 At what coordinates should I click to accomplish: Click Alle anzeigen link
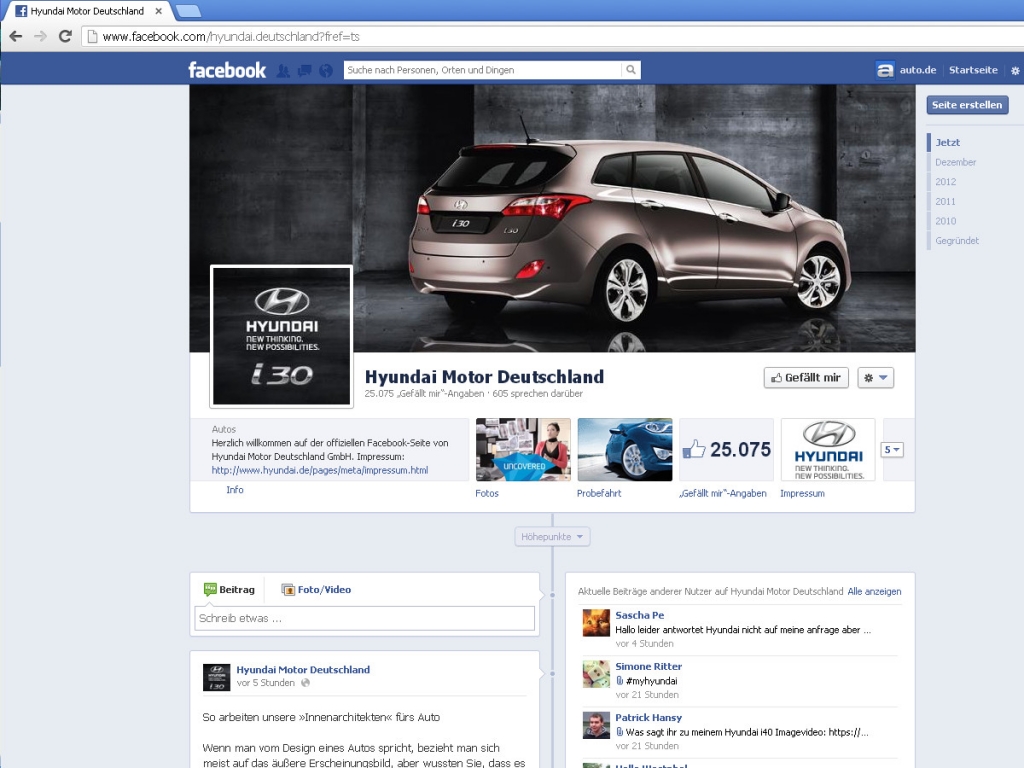pos(874,591)
